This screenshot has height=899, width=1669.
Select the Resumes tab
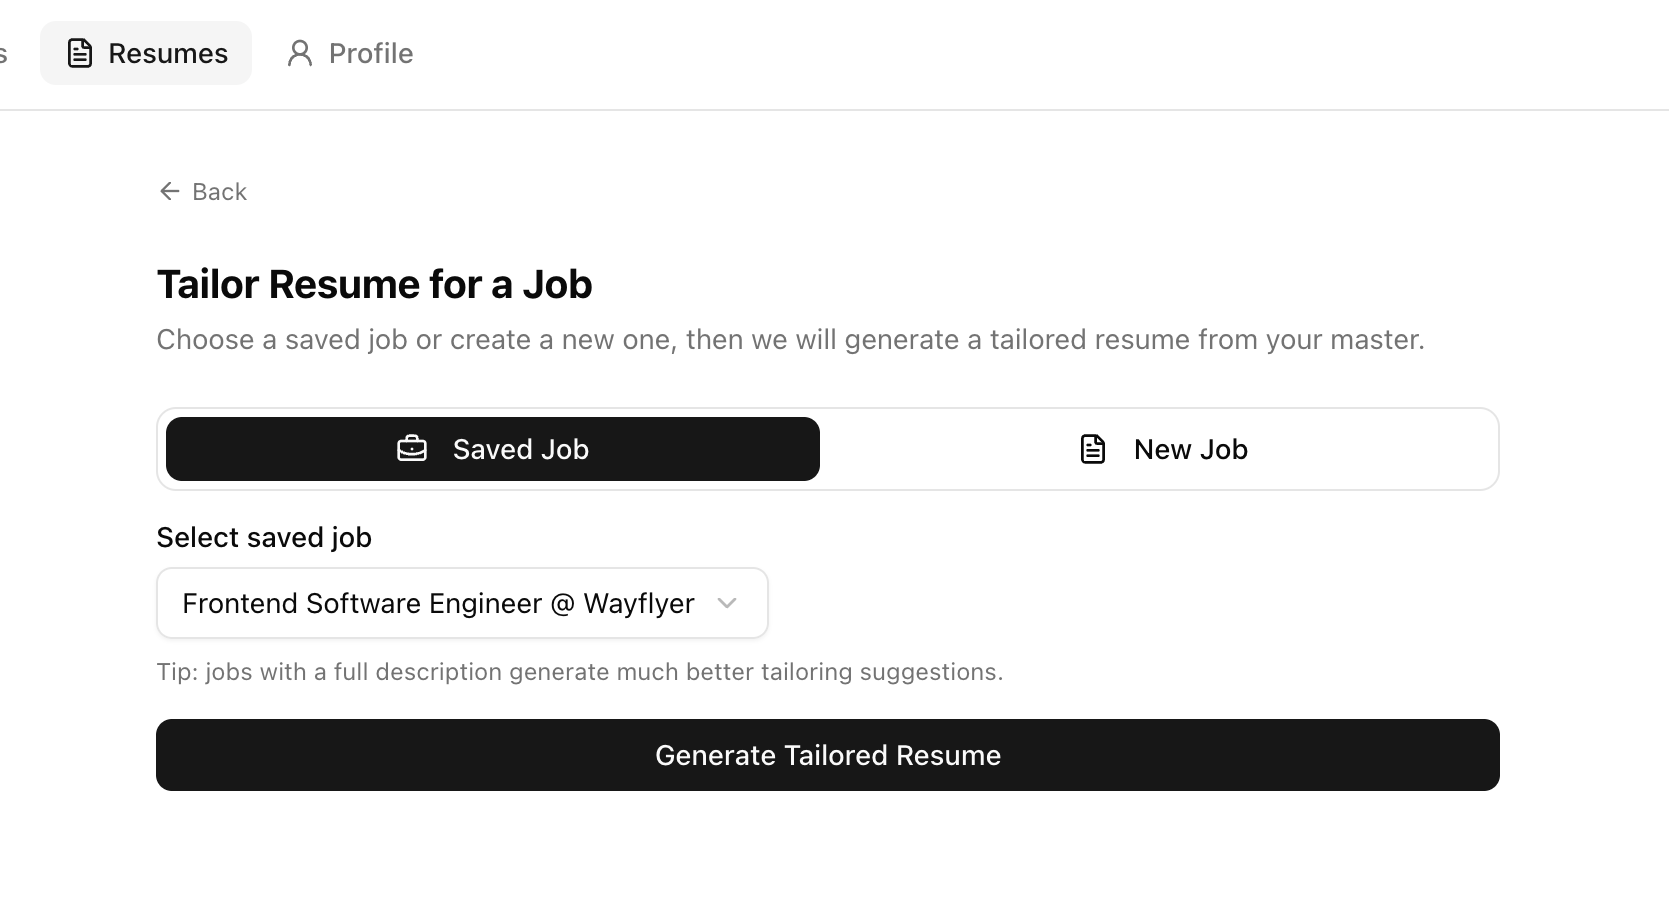pos(146,53)
